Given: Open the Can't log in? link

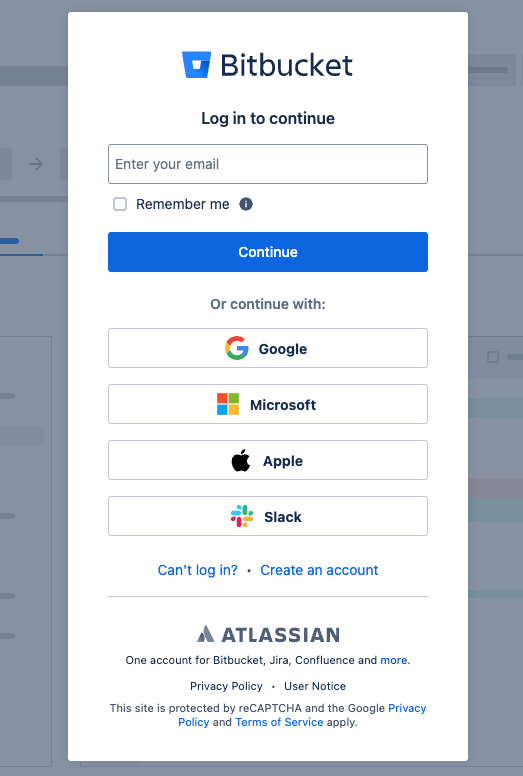Looking at the screenshot, I should [197, 570].
